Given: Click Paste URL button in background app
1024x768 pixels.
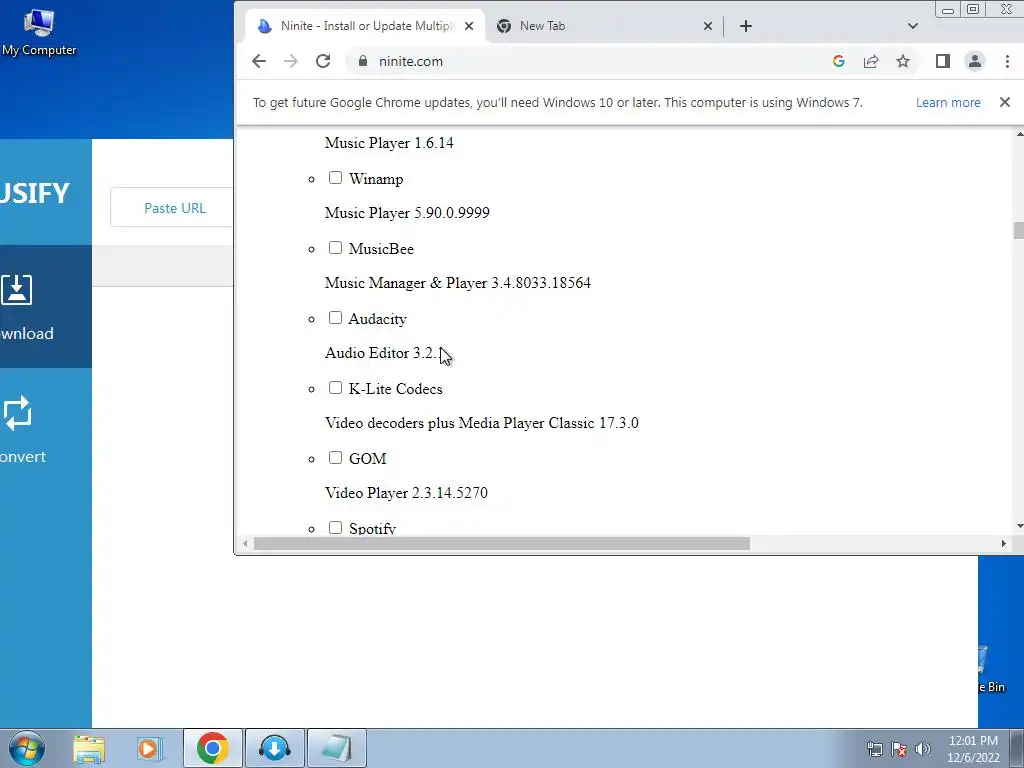Looking at the screenshot, I should click(x=174, y=208).
